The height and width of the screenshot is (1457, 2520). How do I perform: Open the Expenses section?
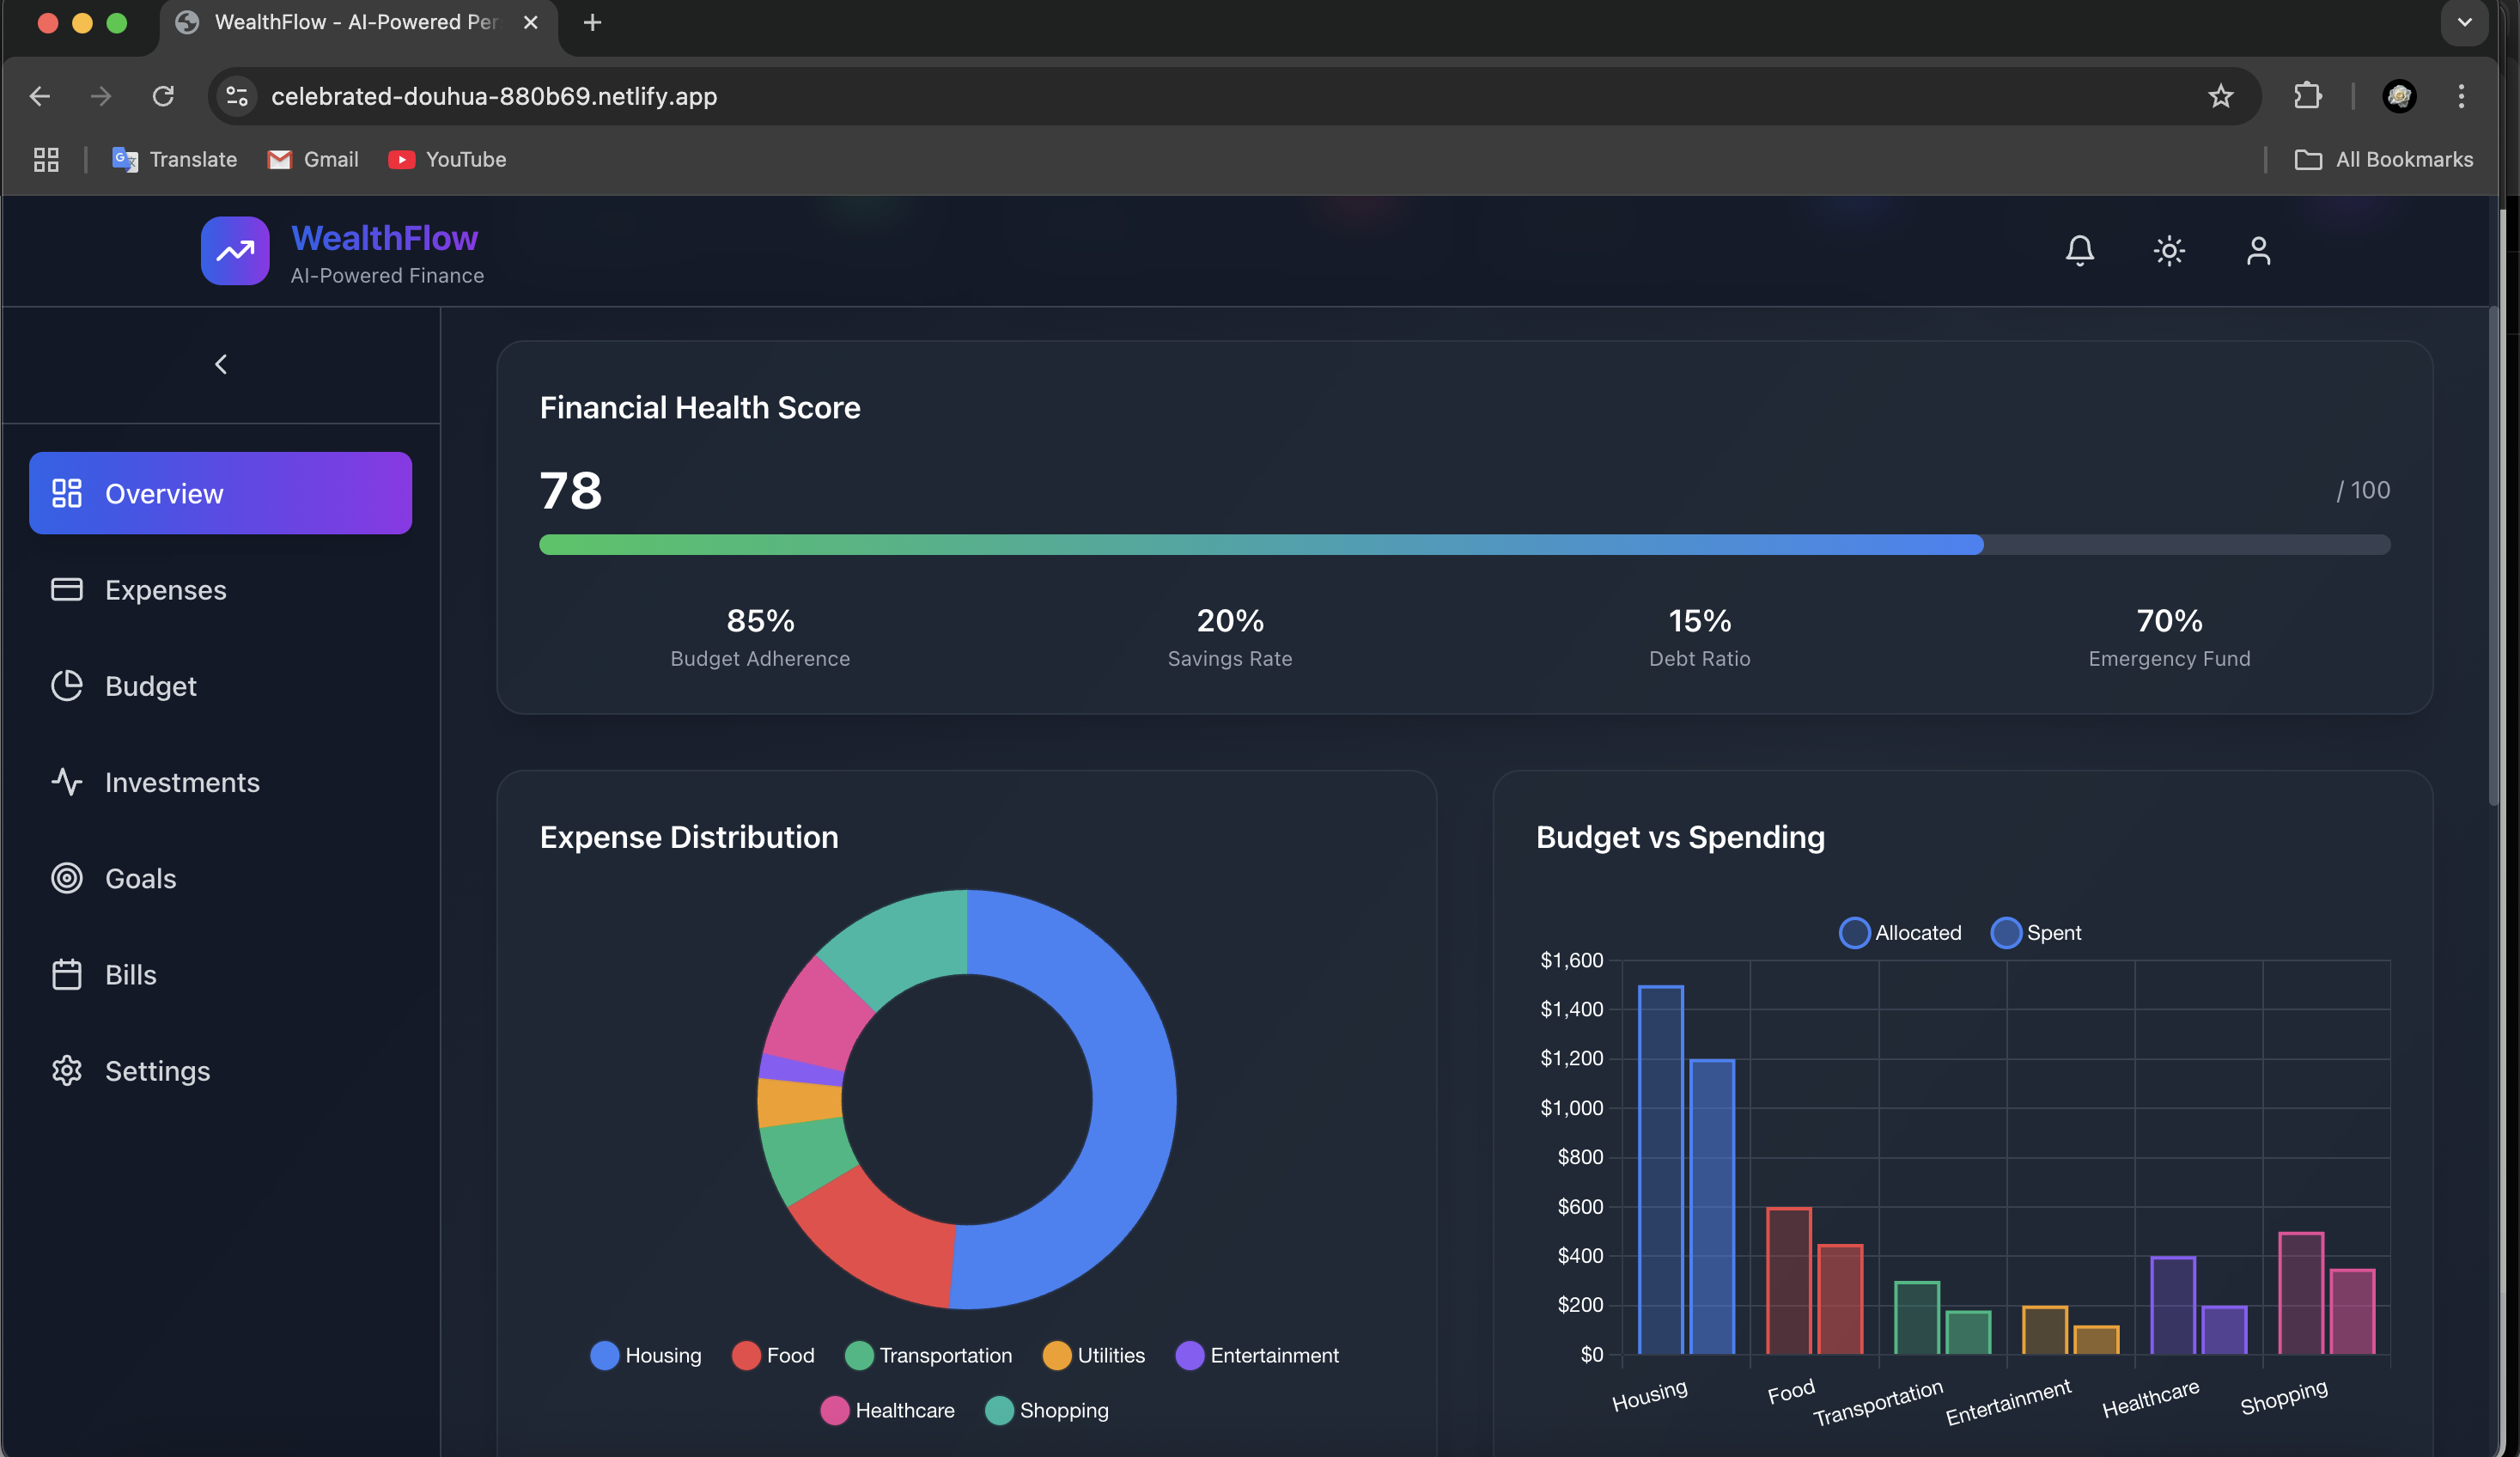coord(166,590)
